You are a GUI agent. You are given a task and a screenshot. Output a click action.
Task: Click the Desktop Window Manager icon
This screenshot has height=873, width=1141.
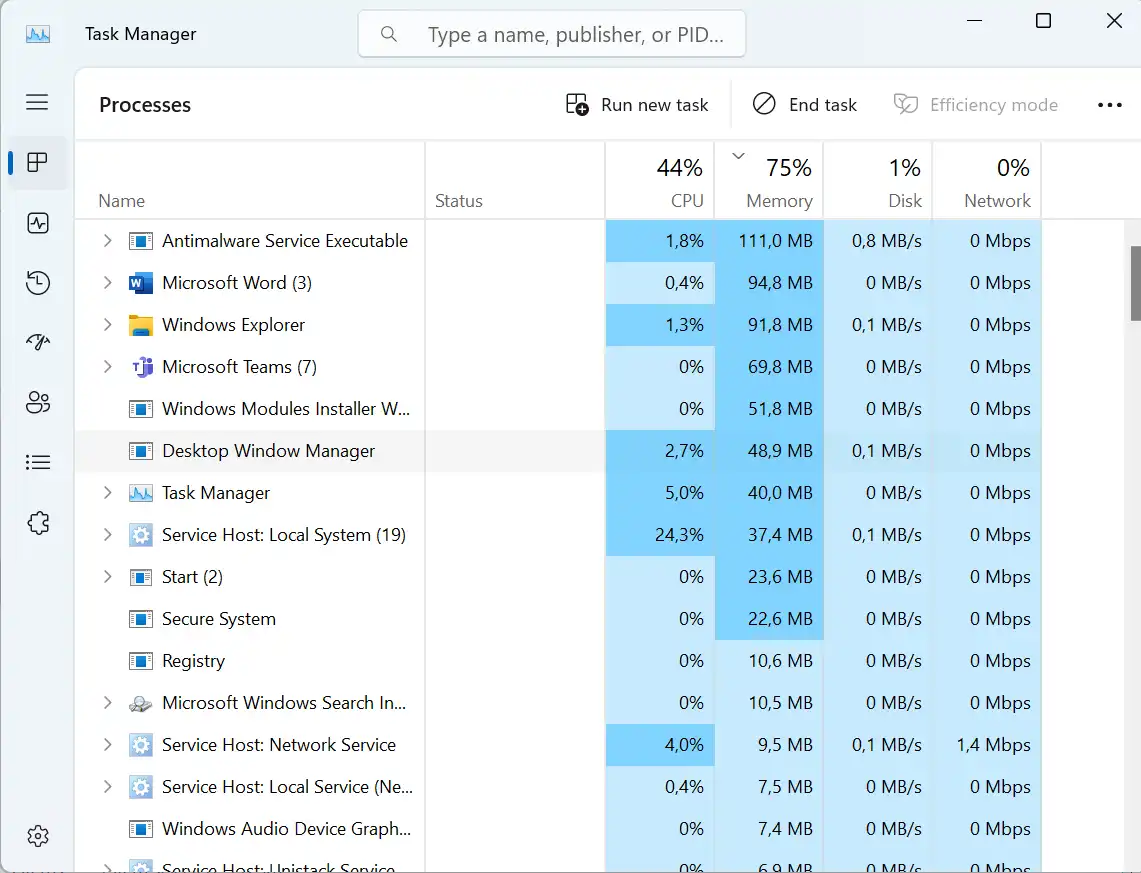pos(140,451)
